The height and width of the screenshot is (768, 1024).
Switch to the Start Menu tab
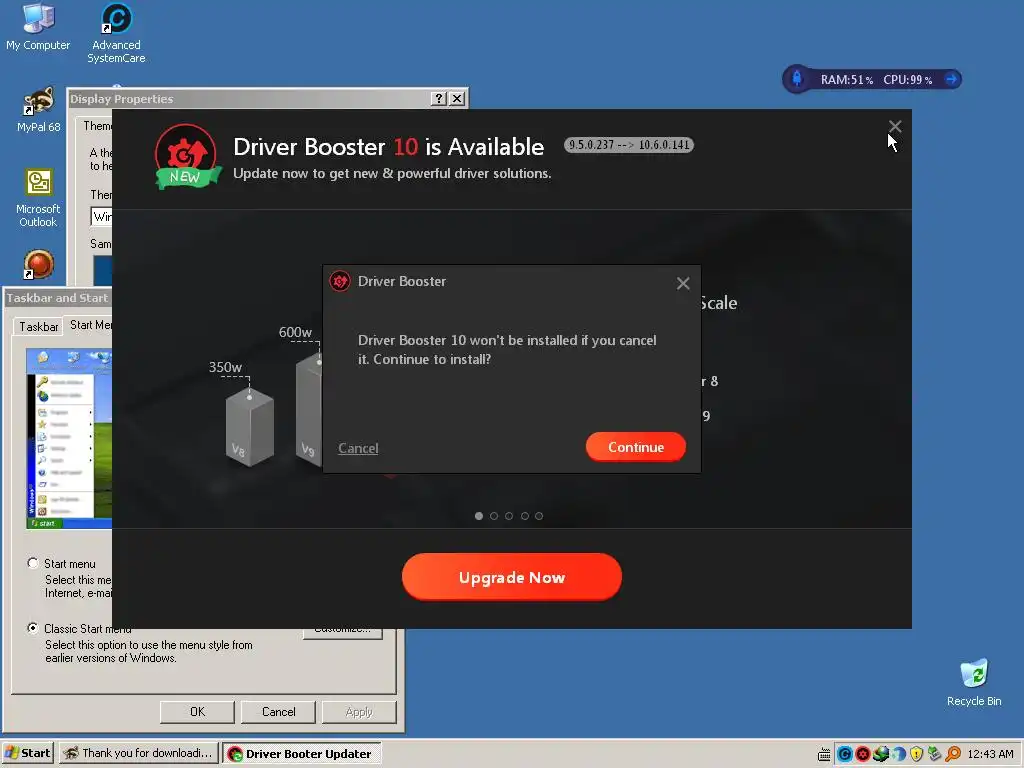coord(89,325)
